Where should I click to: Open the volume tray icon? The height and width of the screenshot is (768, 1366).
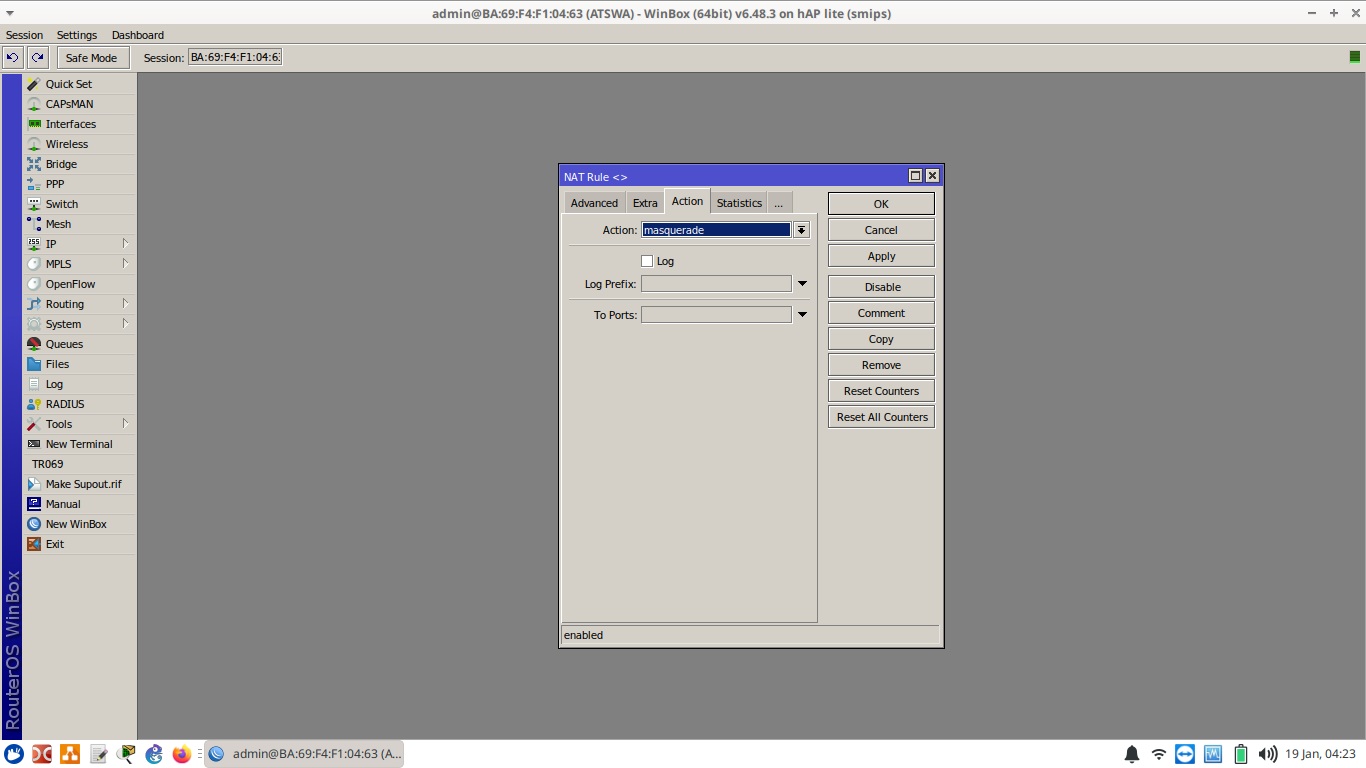click(x=1268, y=754)
